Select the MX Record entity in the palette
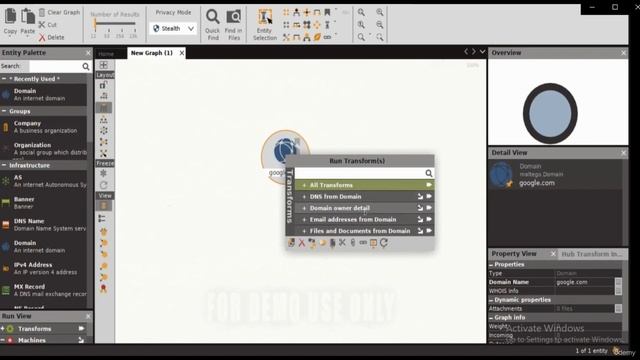The width and height of the screenshot is (640, 360). pyautogui.click(x=43, y=290)
